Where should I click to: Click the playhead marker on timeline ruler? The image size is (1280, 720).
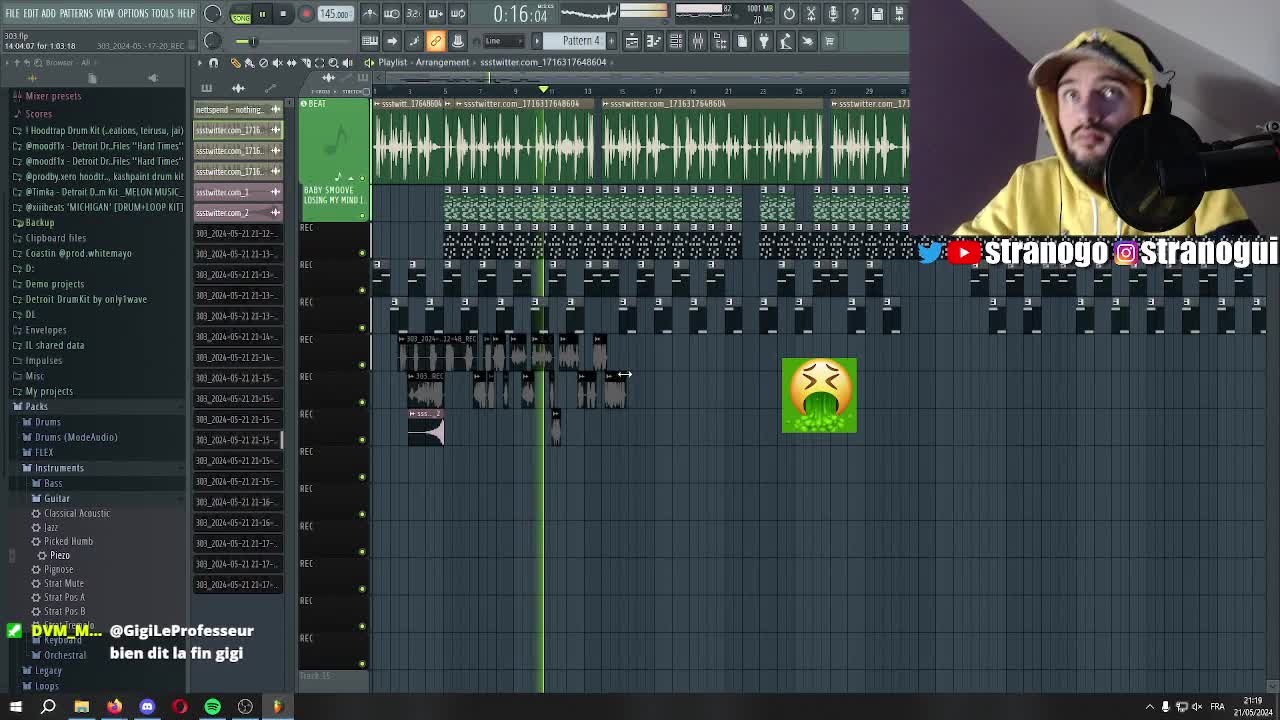[x=543, y=90]
